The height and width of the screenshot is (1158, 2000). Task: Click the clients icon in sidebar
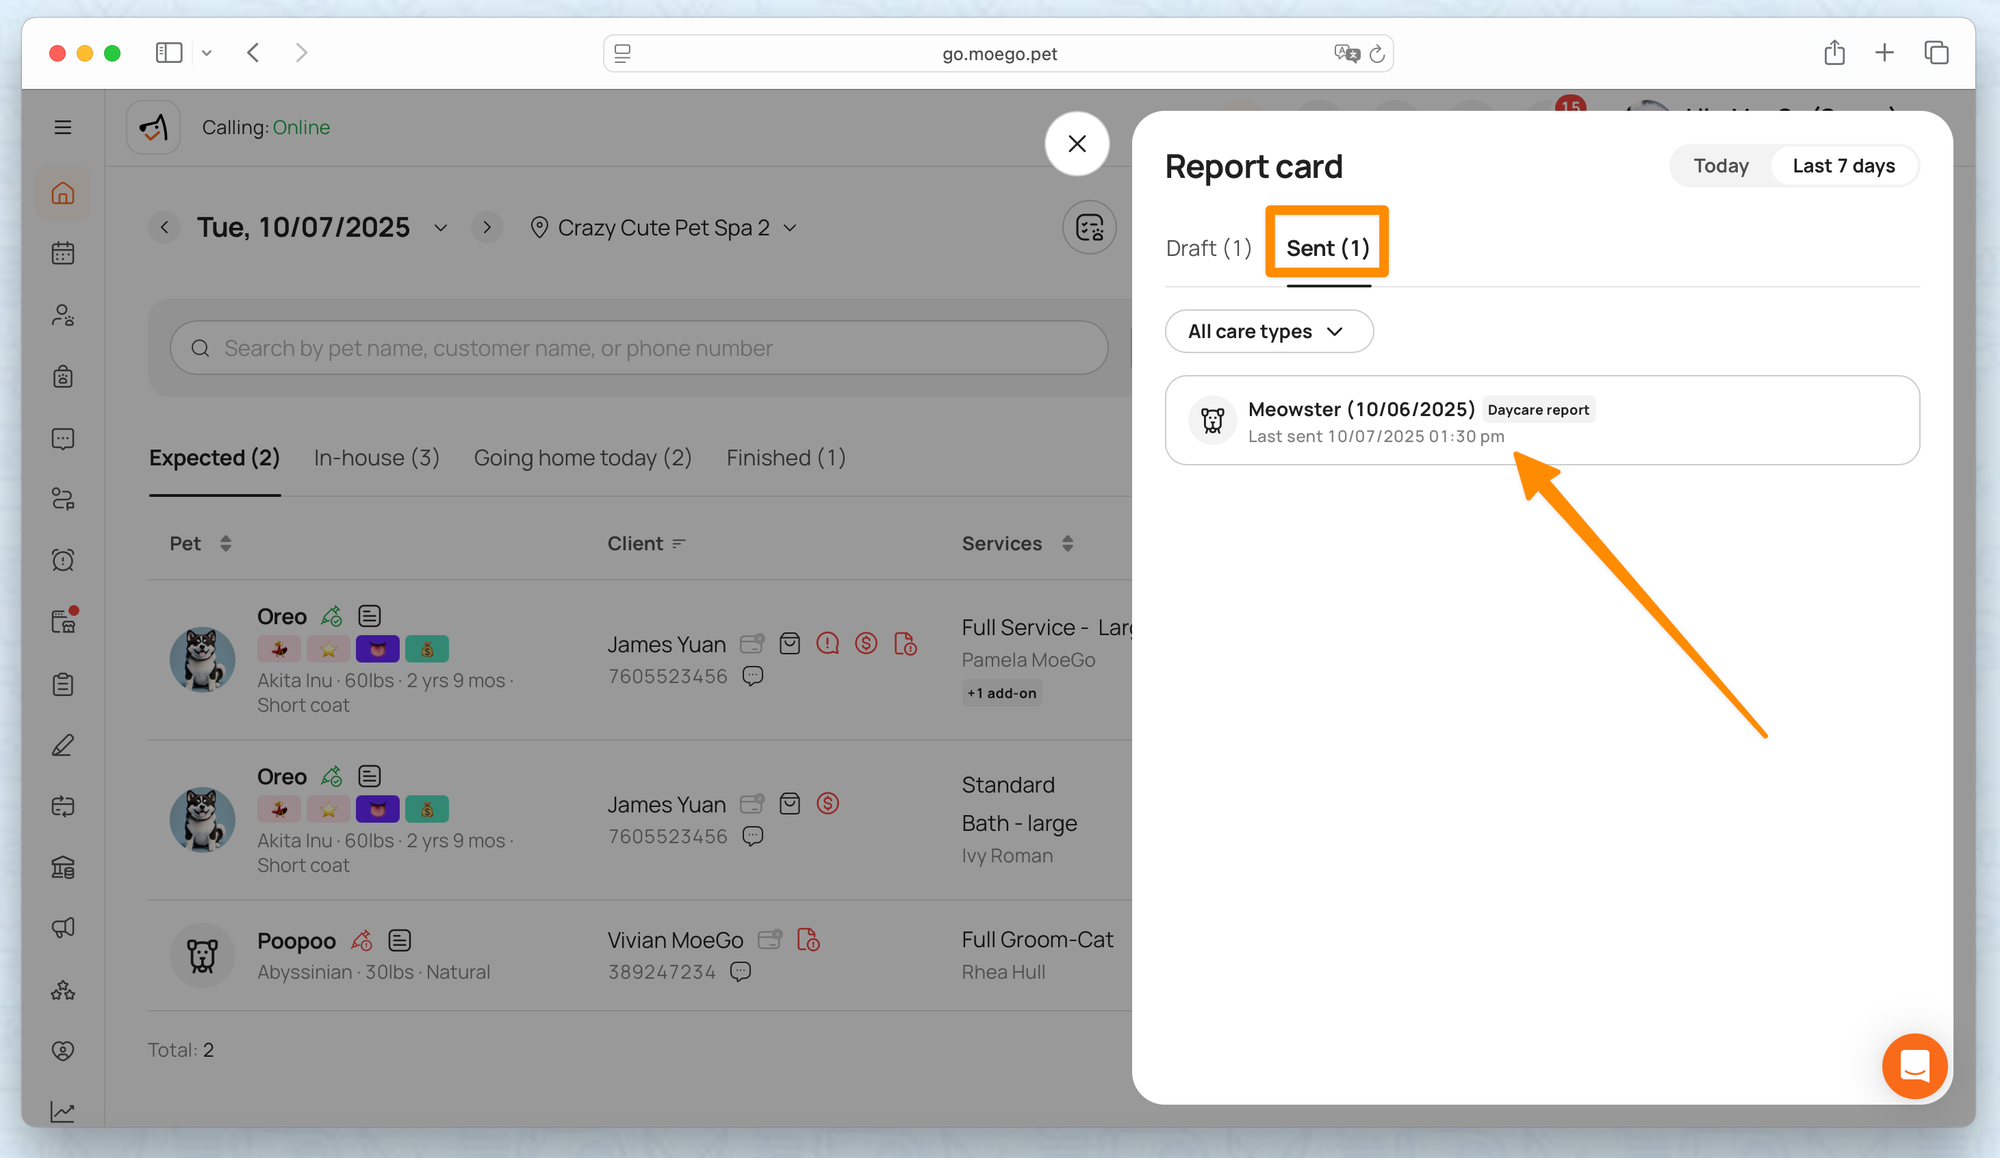coord(63,315)
